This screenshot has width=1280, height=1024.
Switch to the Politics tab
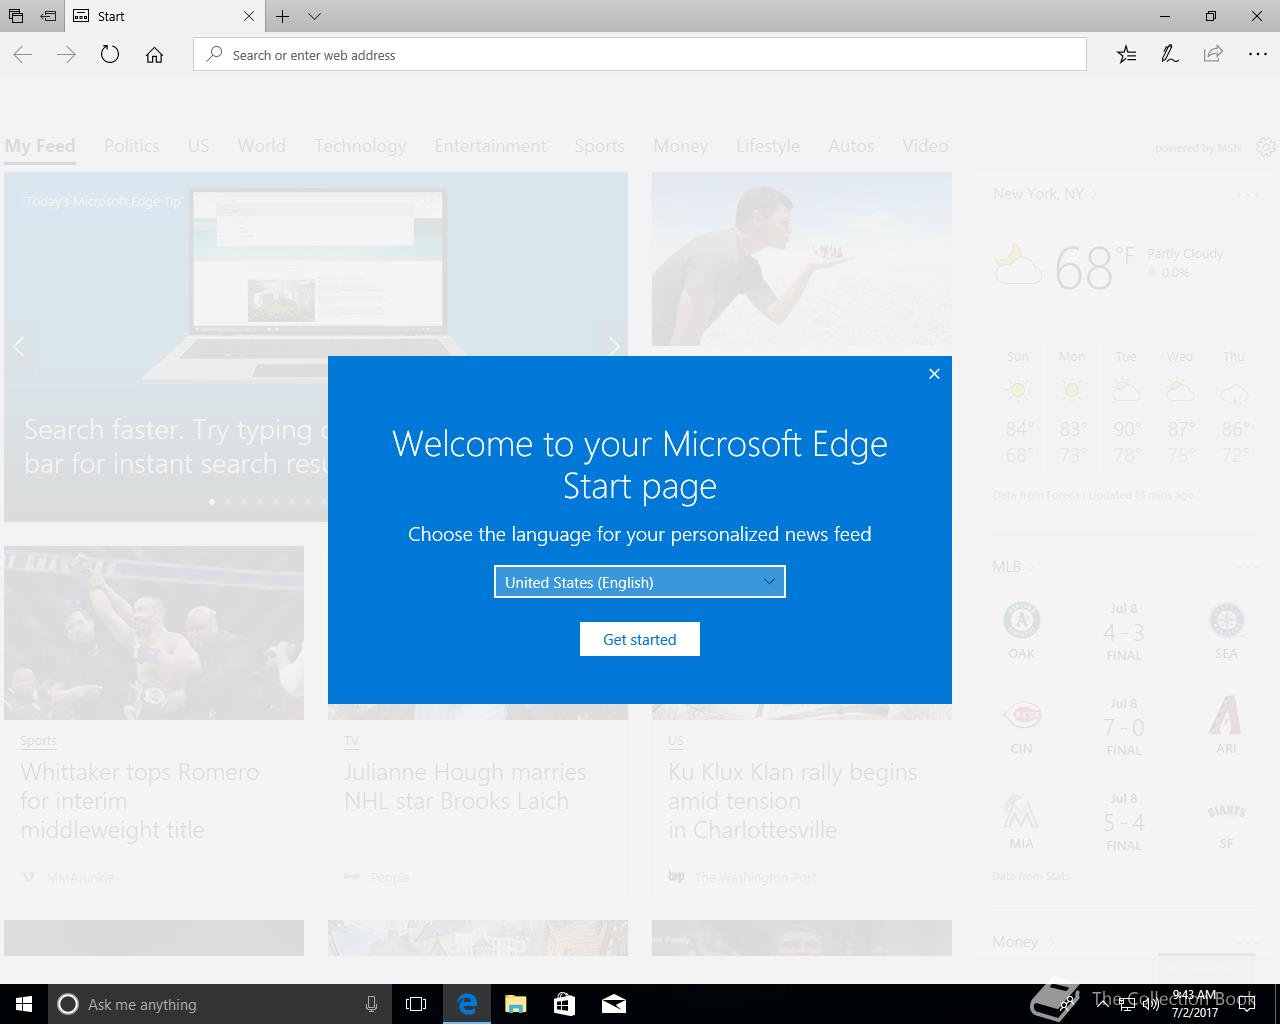click(132, 146)
